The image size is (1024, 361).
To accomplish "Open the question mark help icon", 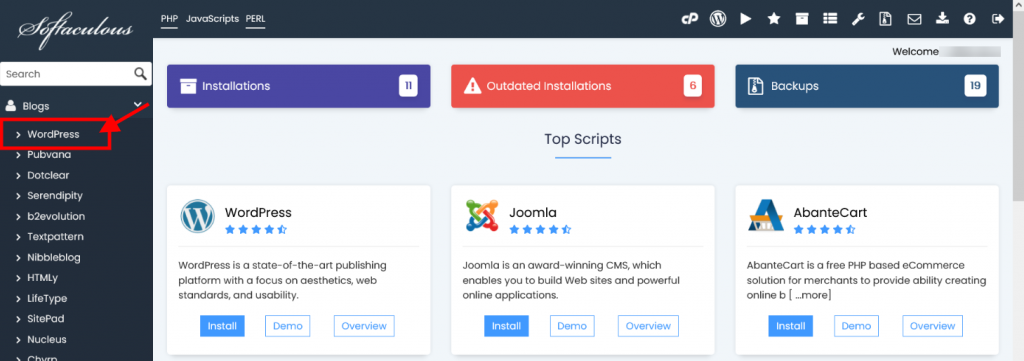I will tap(970, 19).
